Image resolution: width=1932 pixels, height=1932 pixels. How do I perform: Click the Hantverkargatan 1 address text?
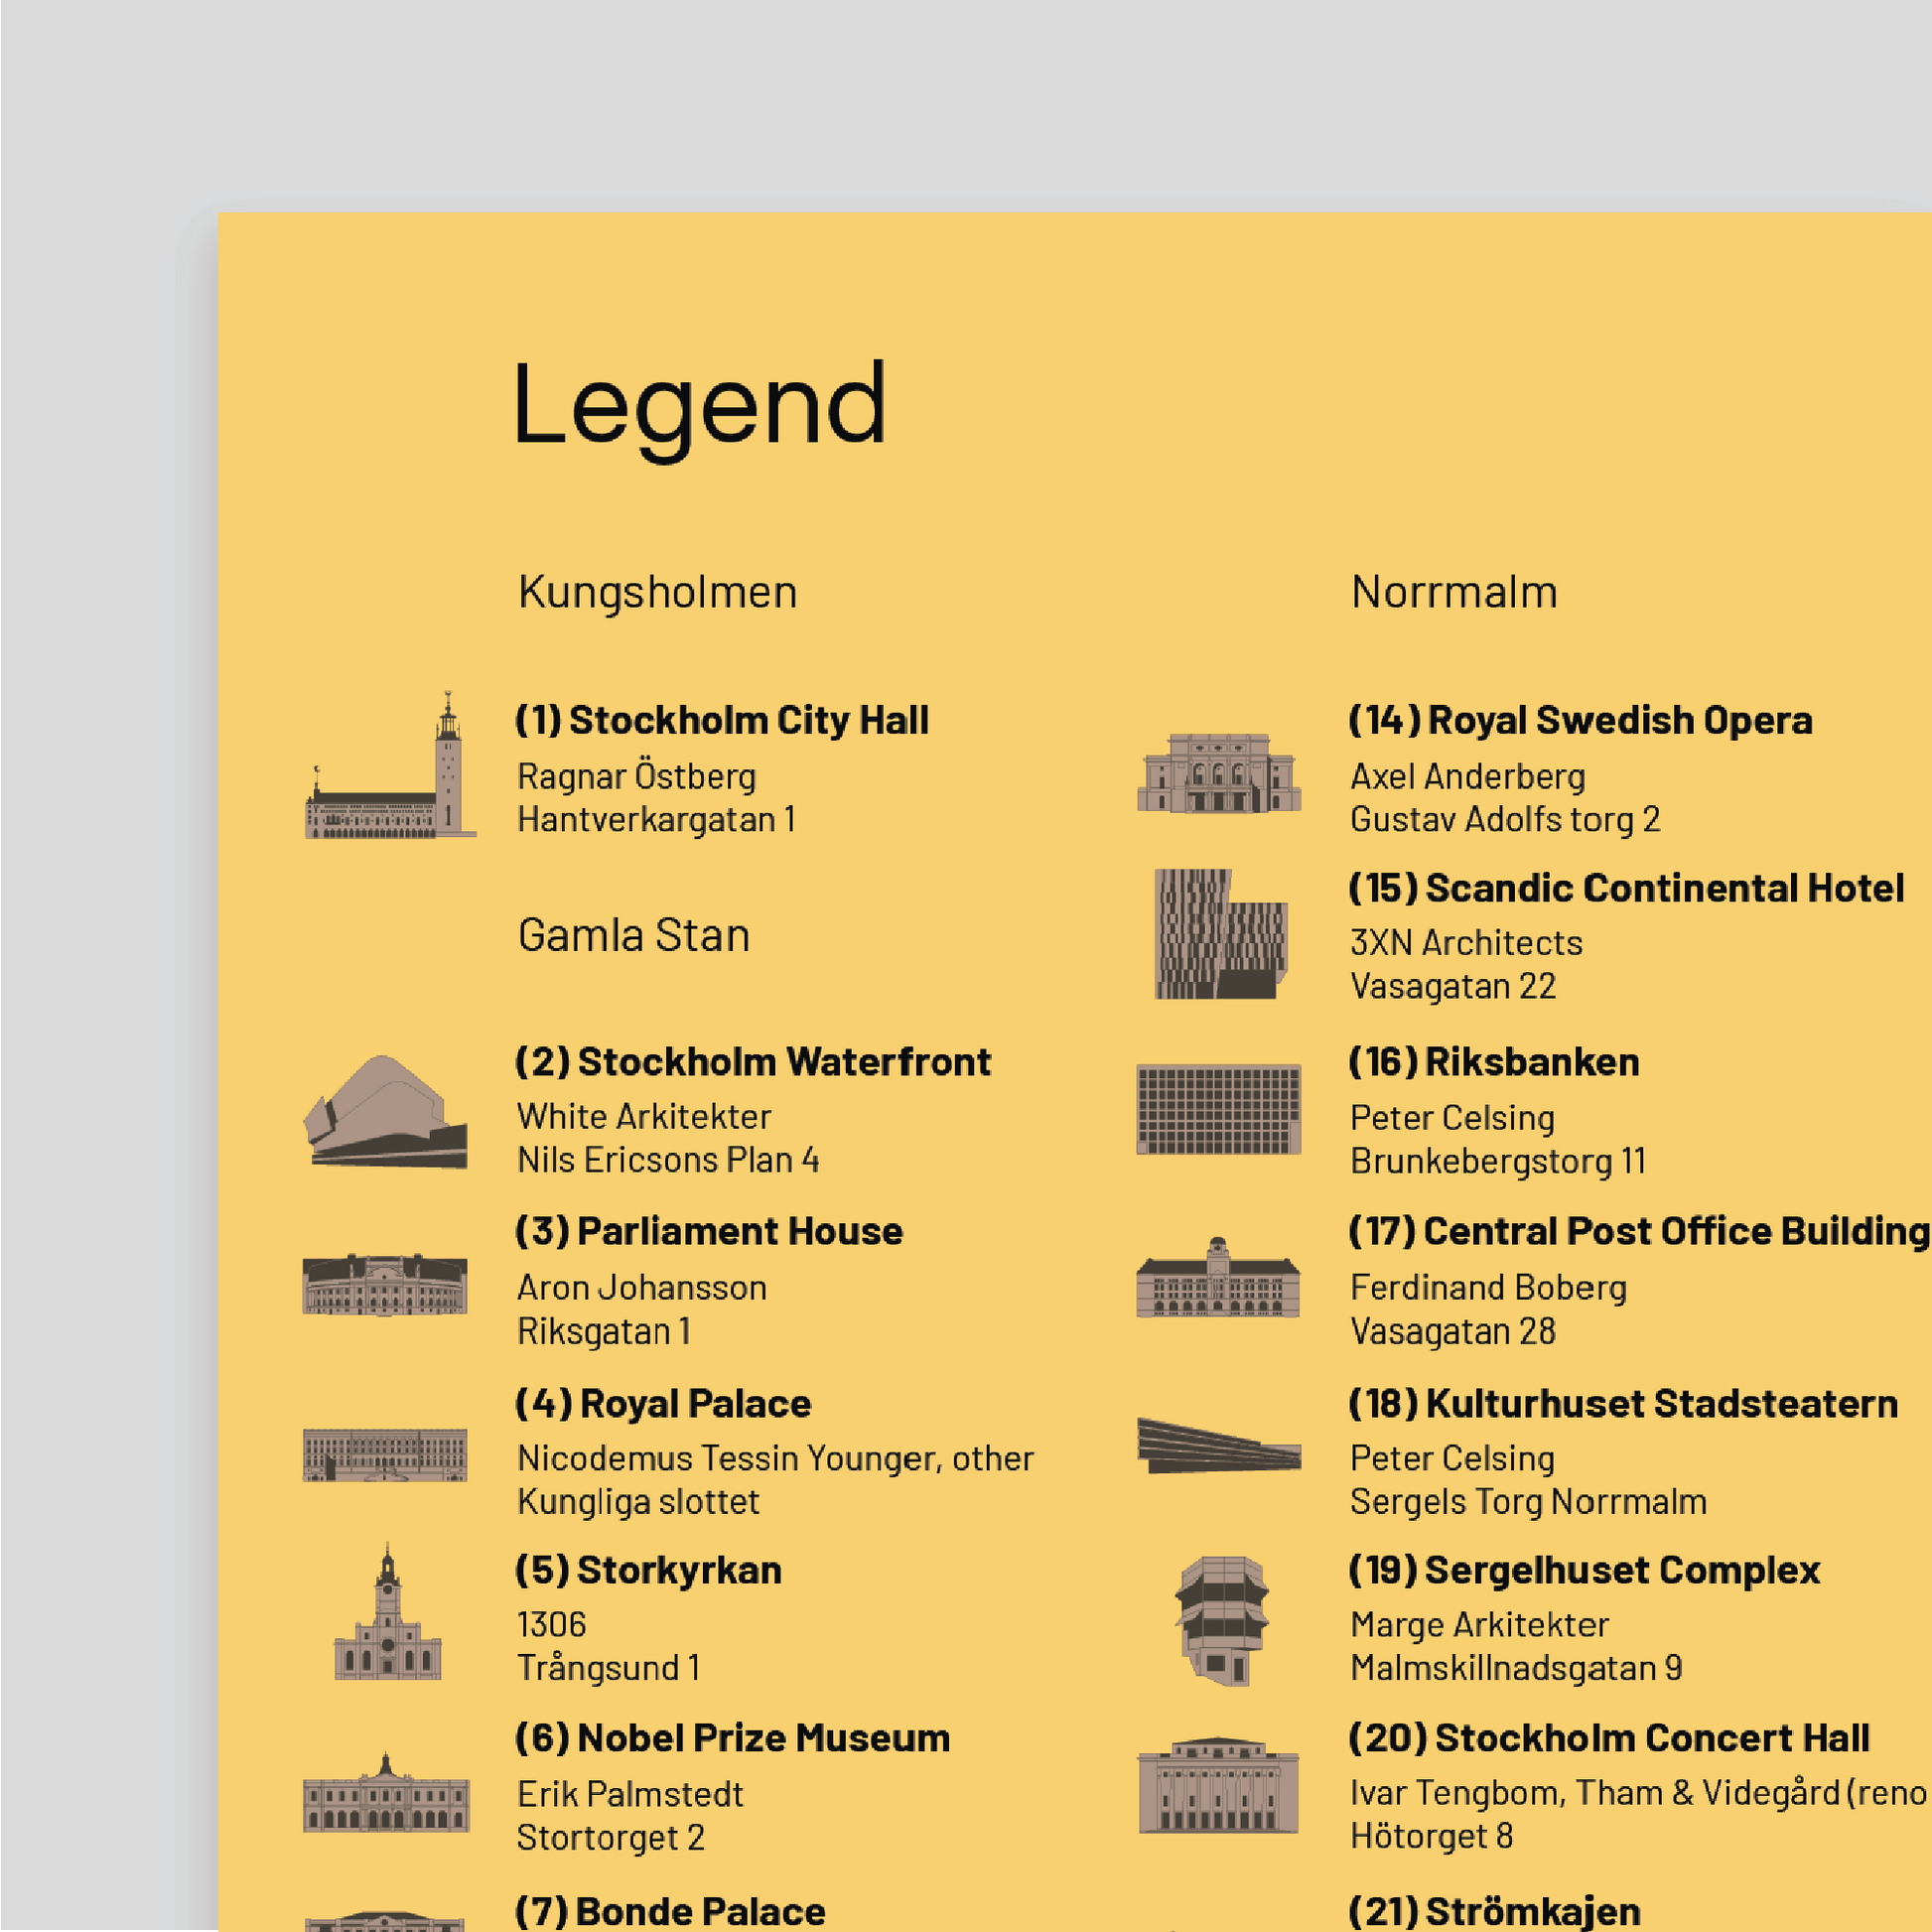(656, 820)
